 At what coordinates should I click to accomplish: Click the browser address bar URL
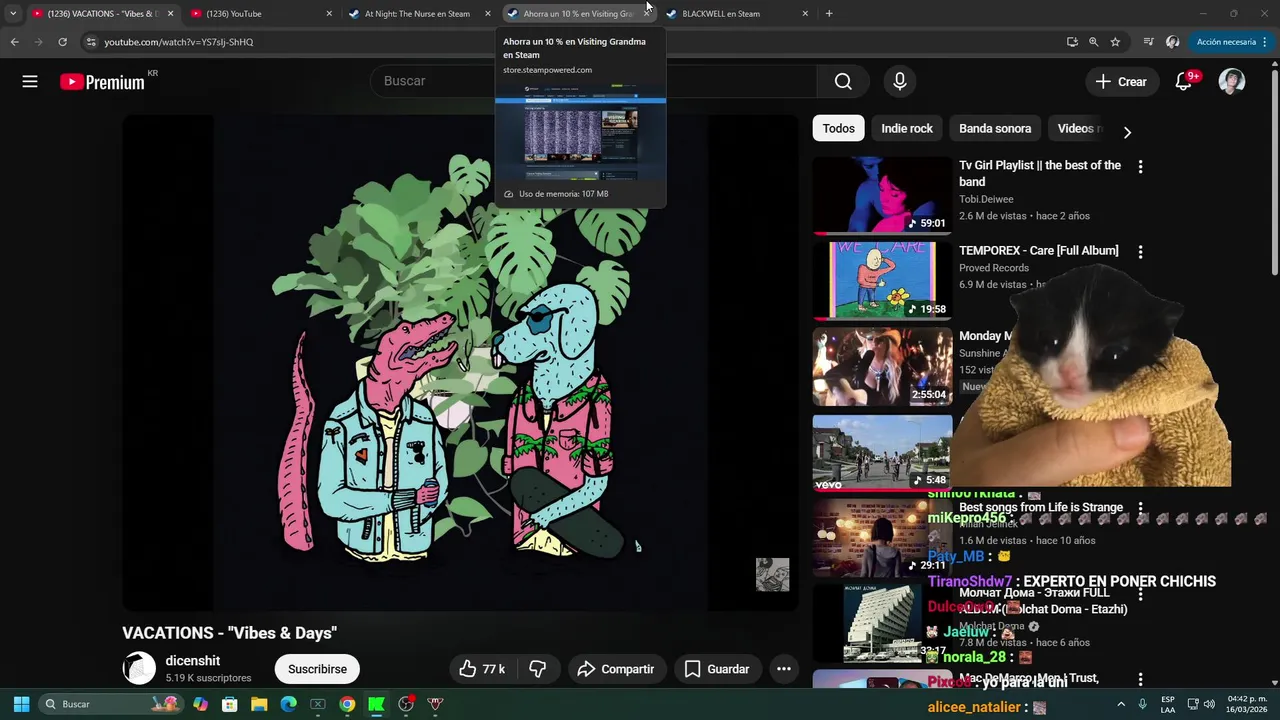coord(179,42)
